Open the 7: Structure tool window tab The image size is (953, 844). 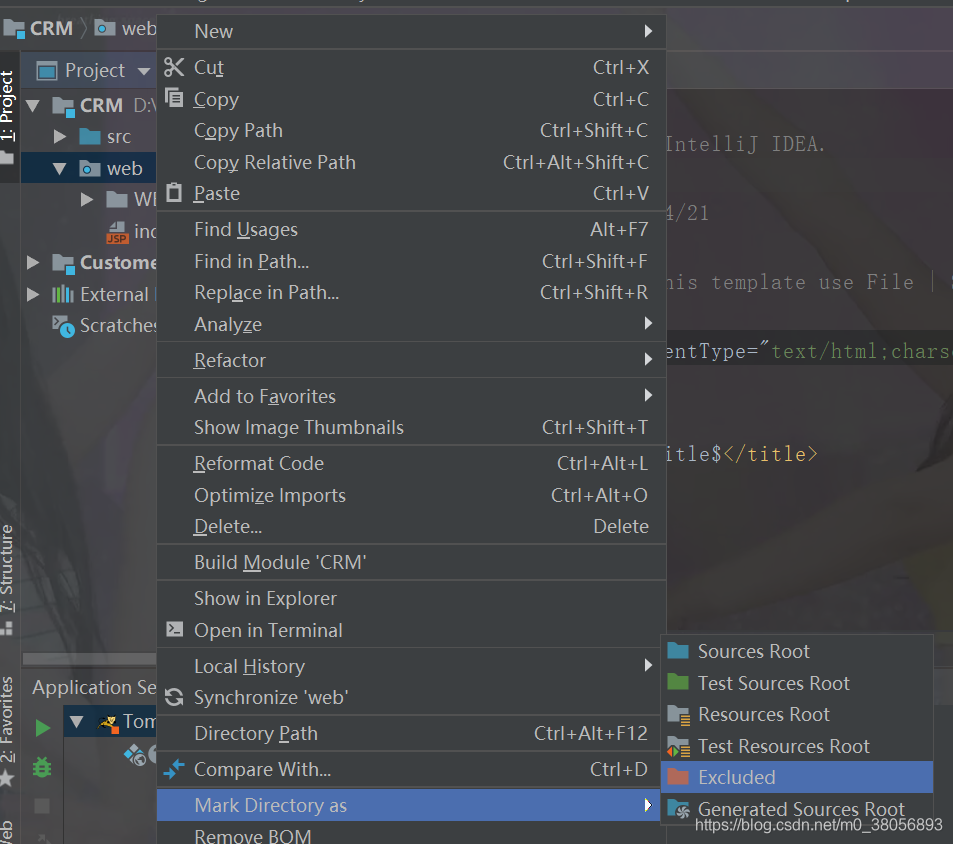[7, 580]
